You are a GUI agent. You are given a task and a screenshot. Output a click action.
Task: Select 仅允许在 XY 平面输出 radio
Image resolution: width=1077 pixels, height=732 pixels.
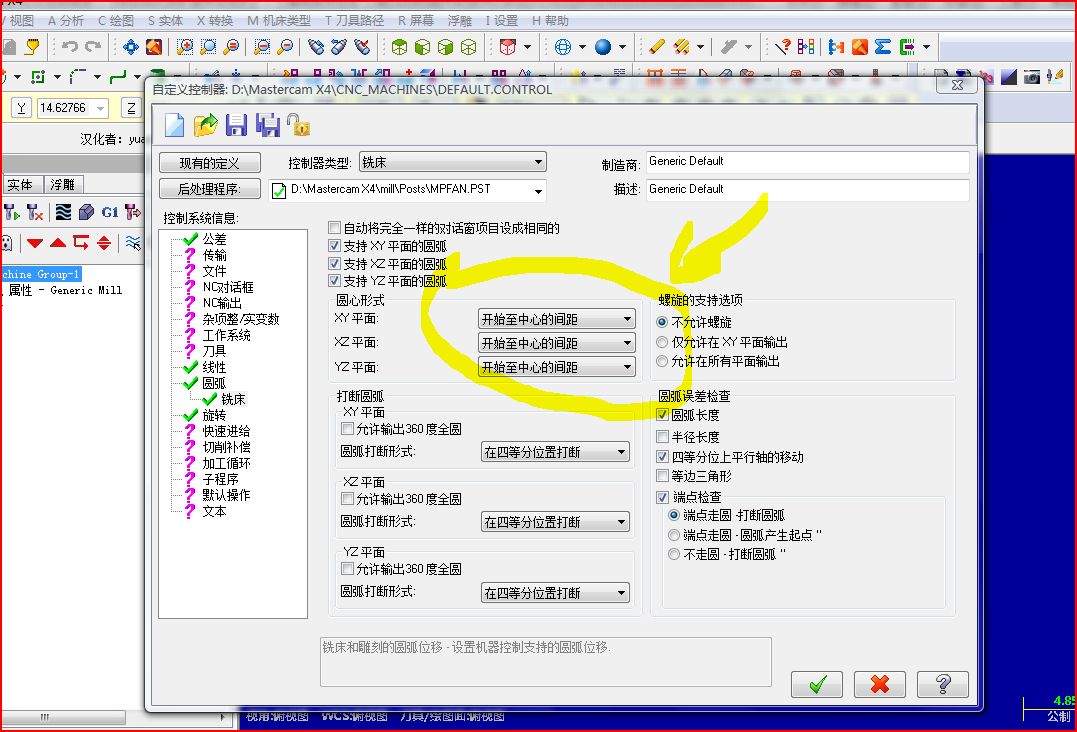tap(662, 341)
